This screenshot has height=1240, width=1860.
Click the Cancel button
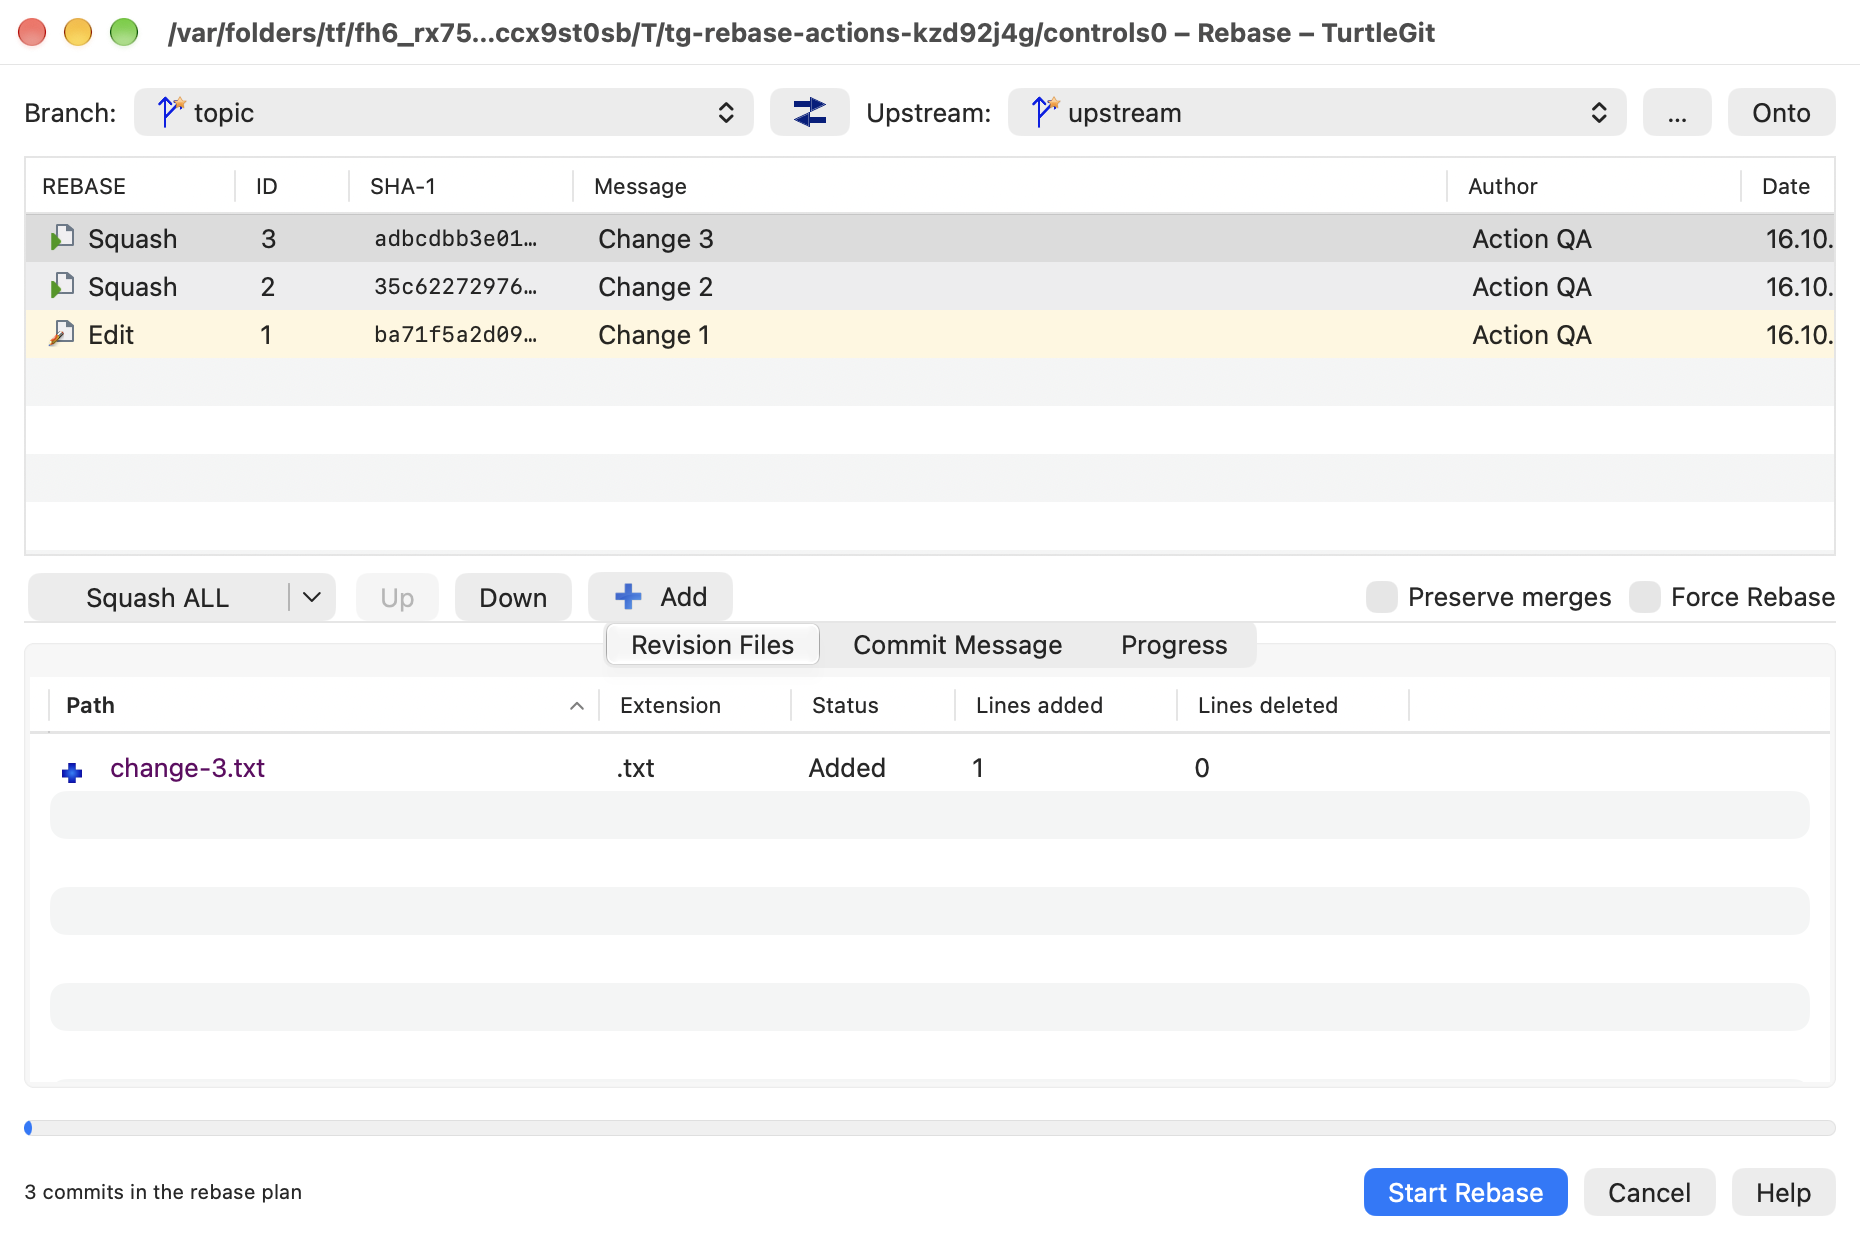click(1649, 1192)
